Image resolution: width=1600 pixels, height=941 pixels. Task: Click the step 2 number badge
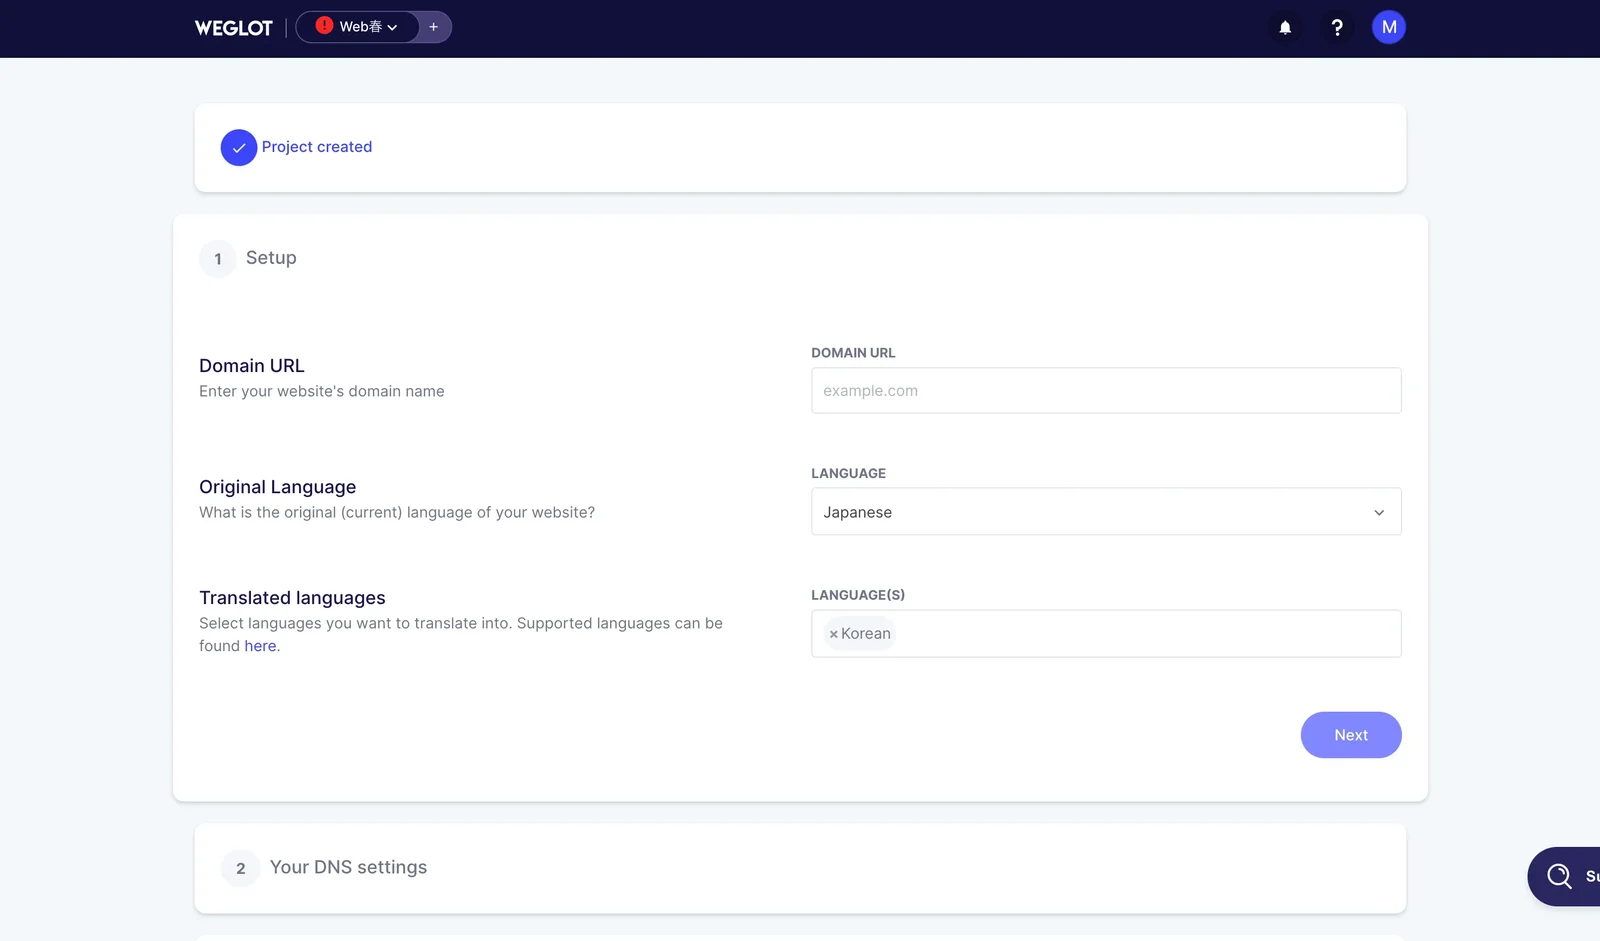tap(240, 869)
